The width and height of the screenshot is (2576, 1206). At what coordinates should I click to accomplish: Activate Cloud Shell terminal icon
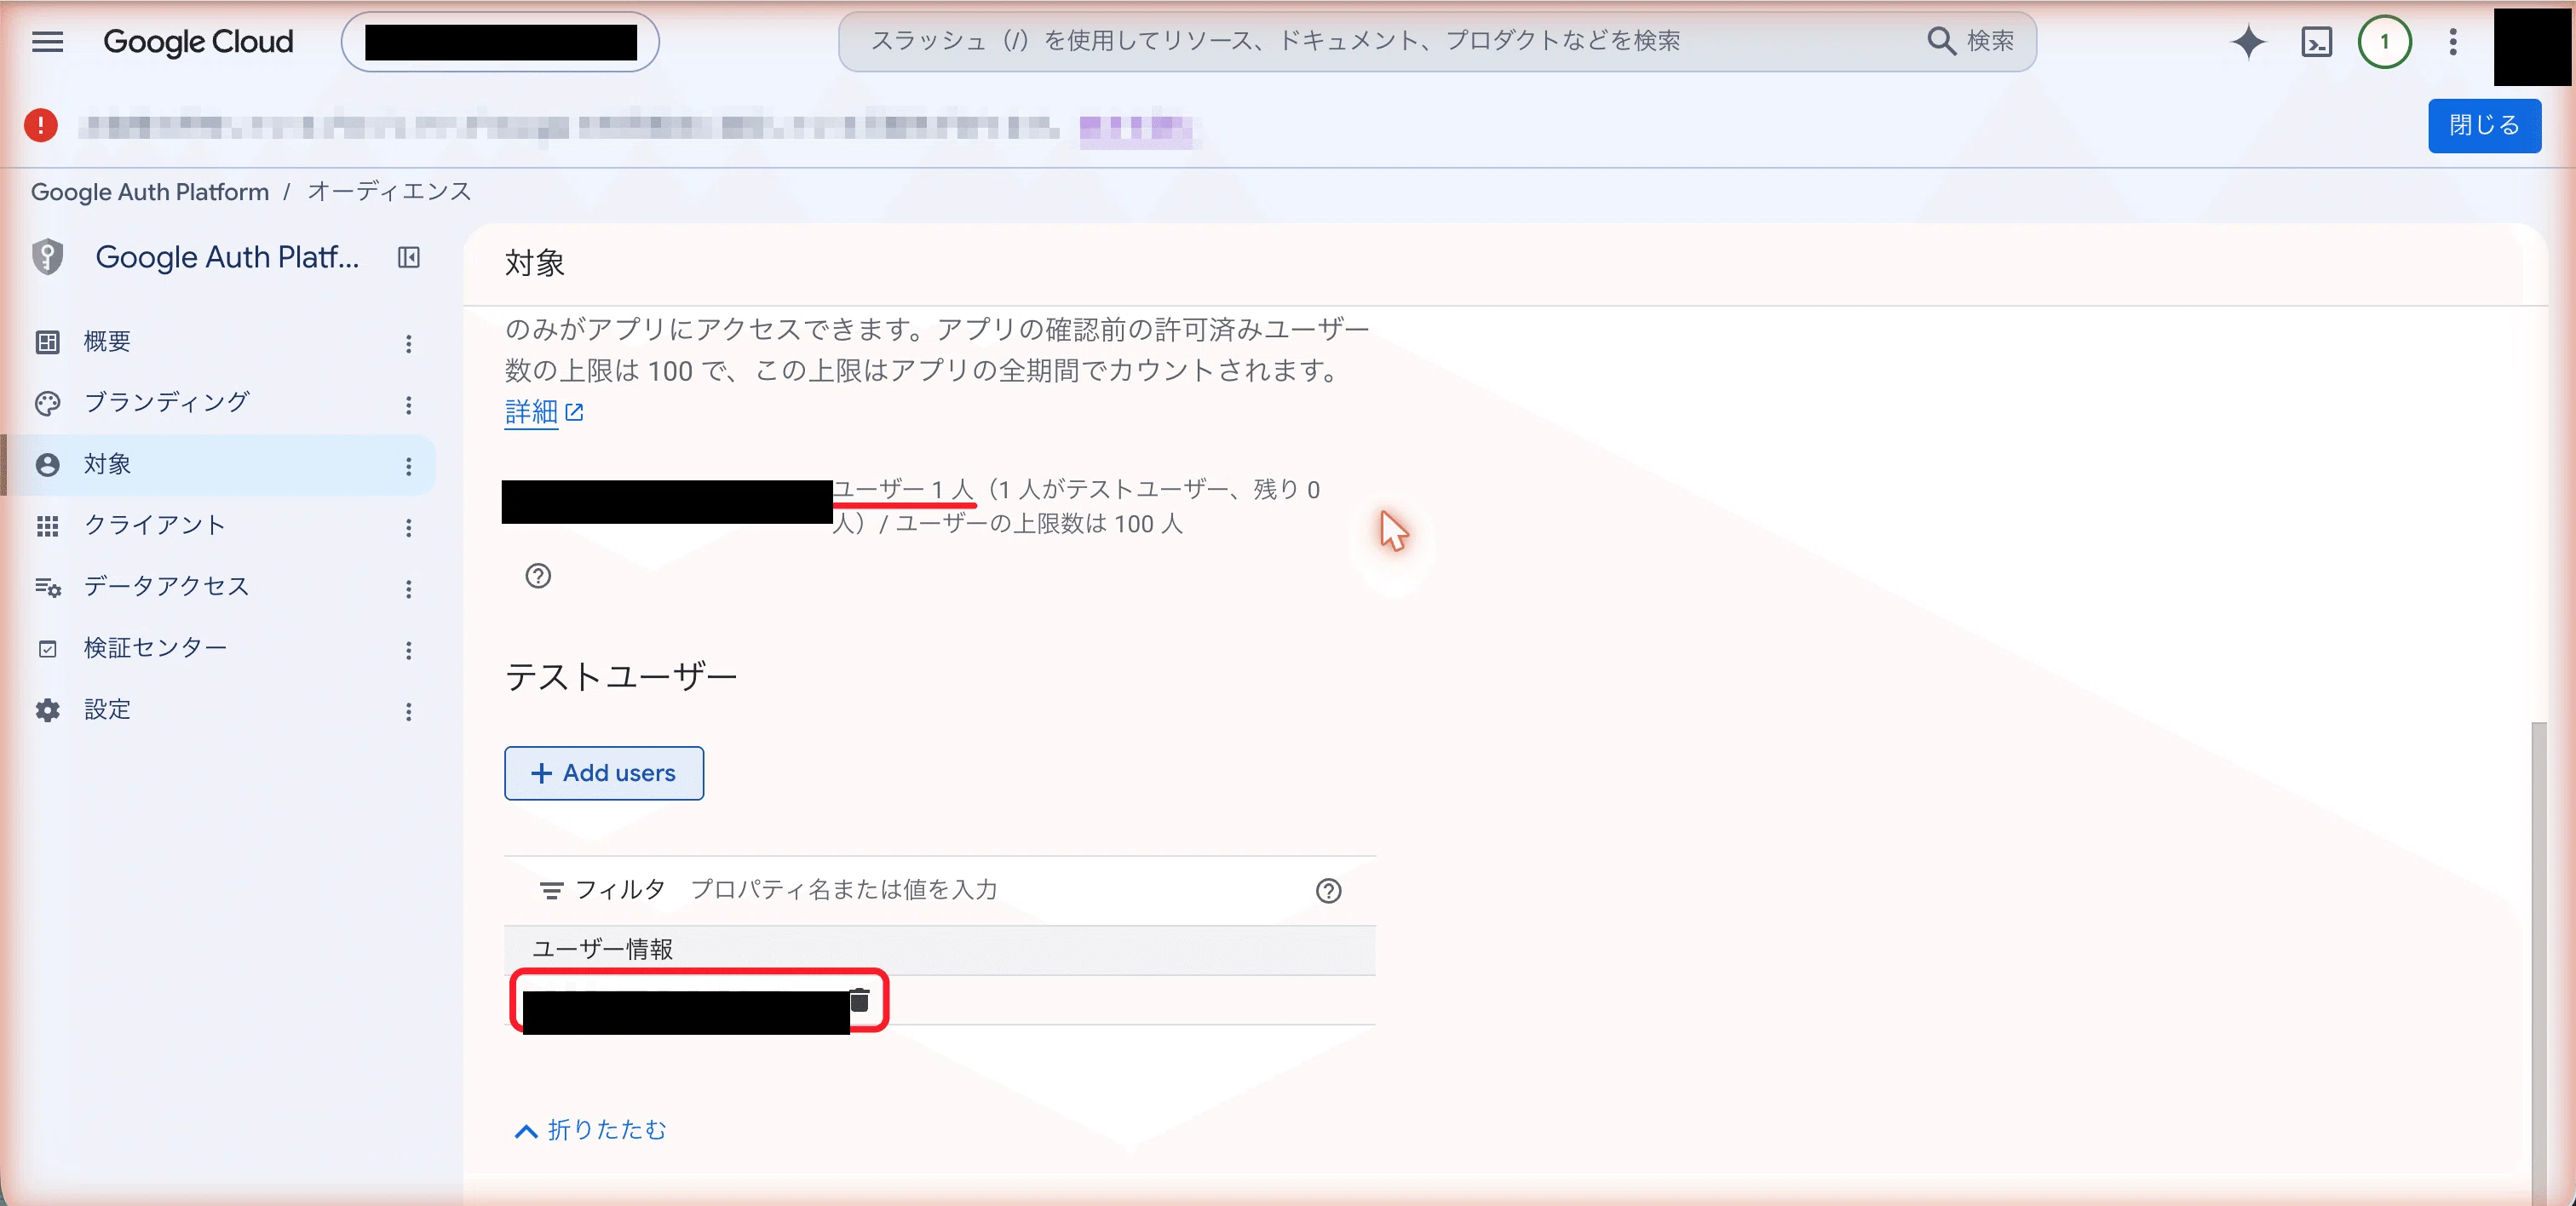(x=2316, y=42)
